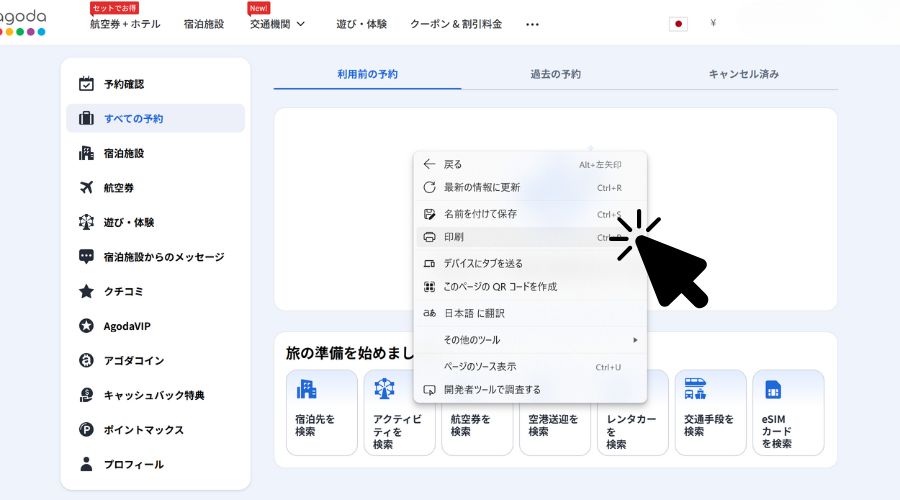Choose 名前を付けて保存 in the context menu
Image resolution: width=900 pixels, height=500 pixels.
[480, 214]
